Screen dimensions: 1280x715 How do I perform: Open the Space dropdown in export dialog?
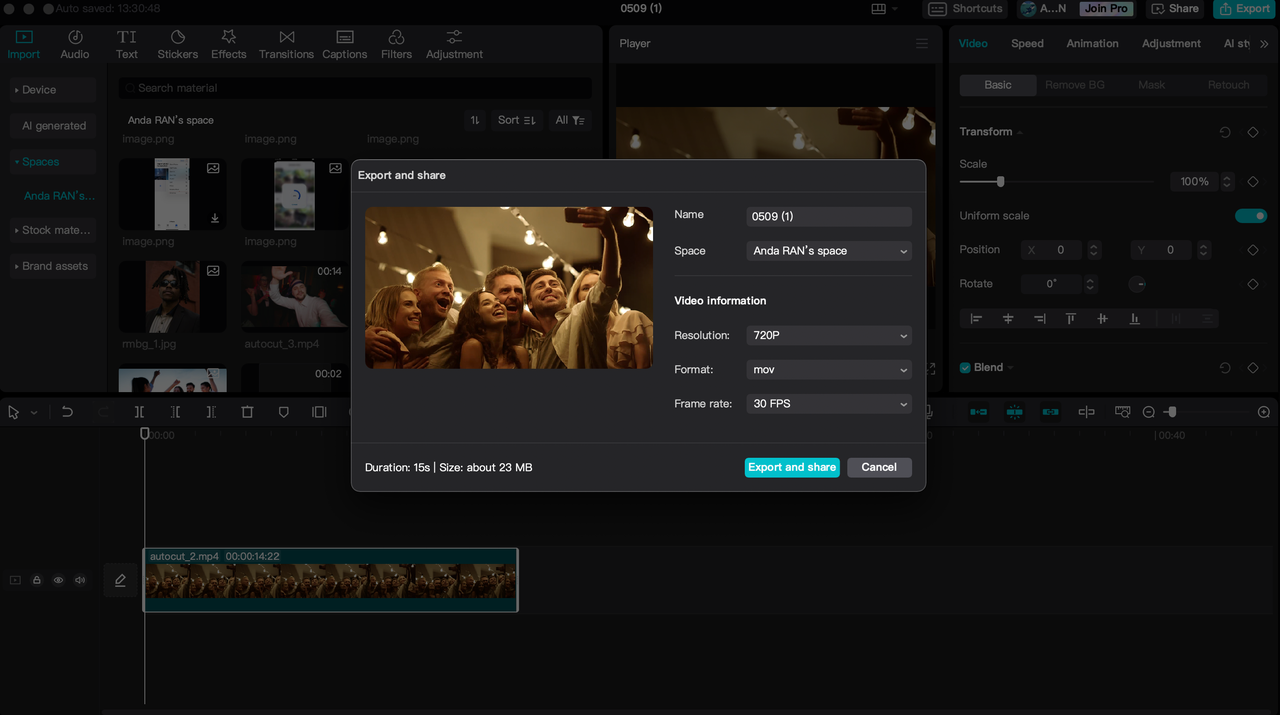coord(829,251)
